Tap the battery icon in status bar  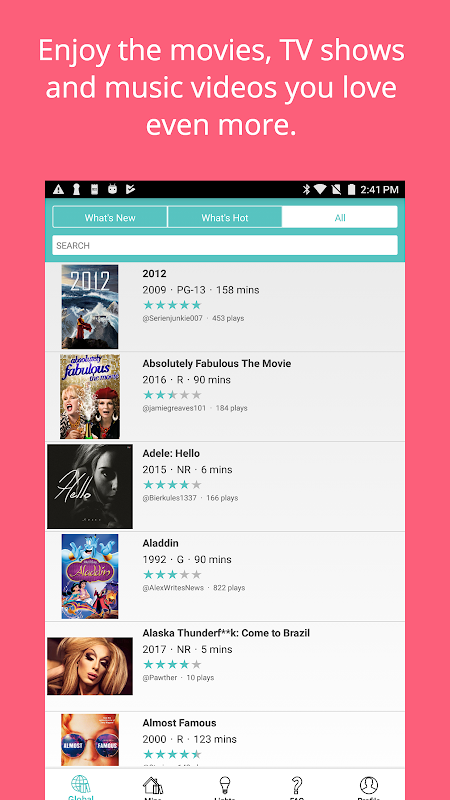[x=351, y=189]
